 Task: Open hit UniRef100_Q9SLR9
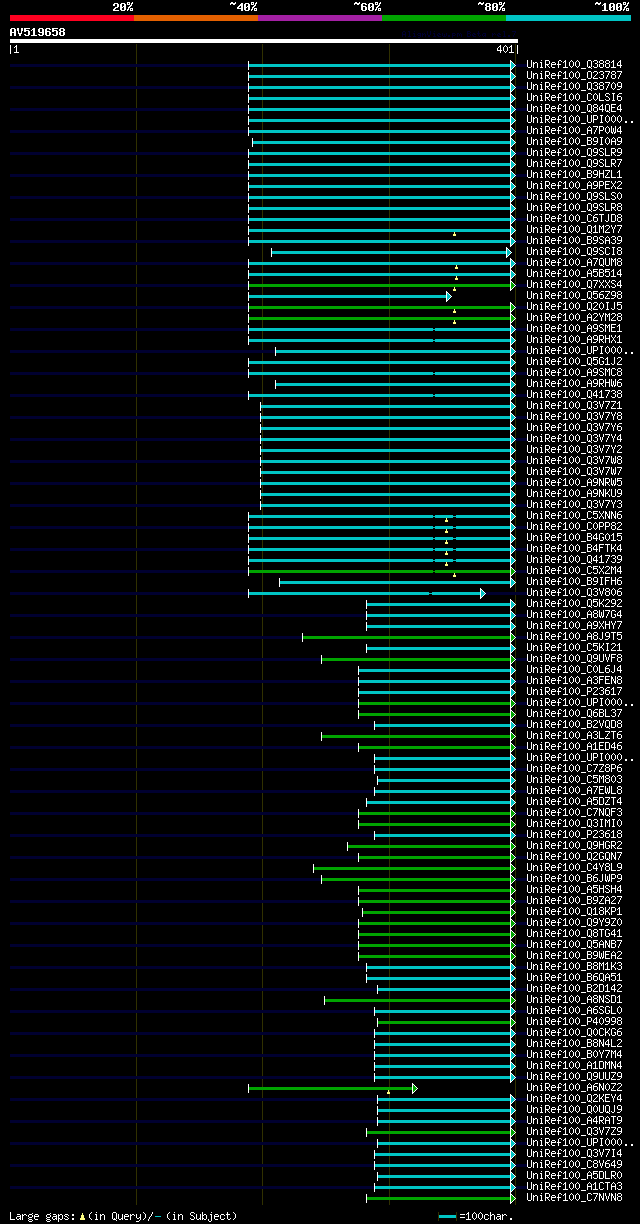click(x=574, y=153)
